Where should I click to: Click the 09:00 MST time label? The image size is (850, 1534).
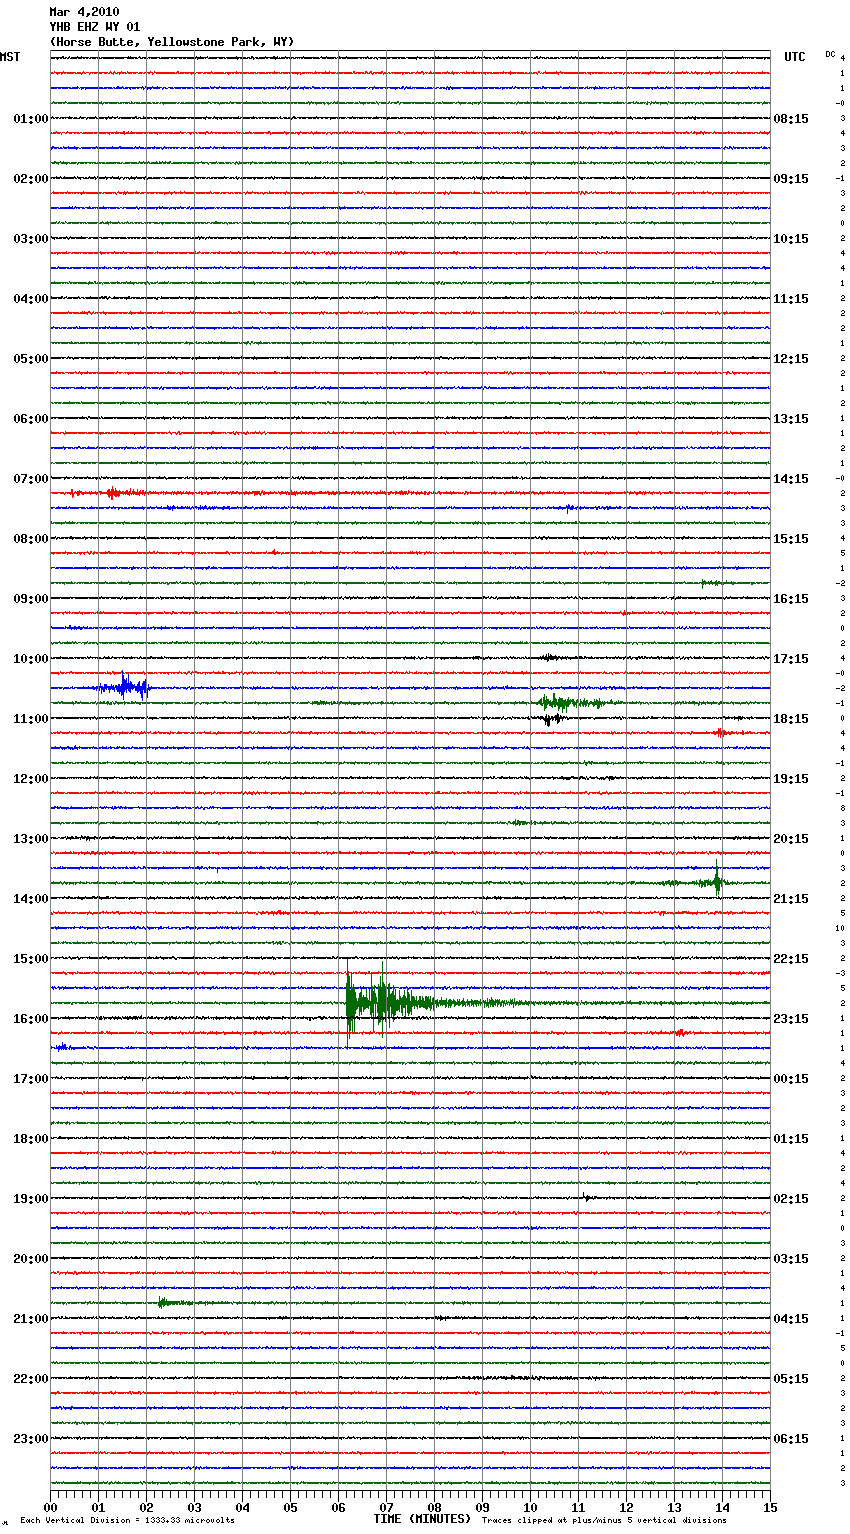(31, 599)
